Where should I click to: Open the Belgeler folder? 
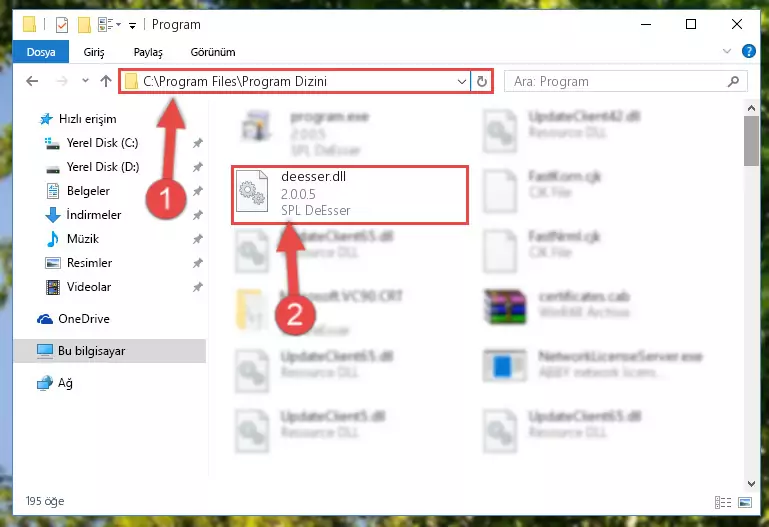pyautogui.click(x=77, y=191)
